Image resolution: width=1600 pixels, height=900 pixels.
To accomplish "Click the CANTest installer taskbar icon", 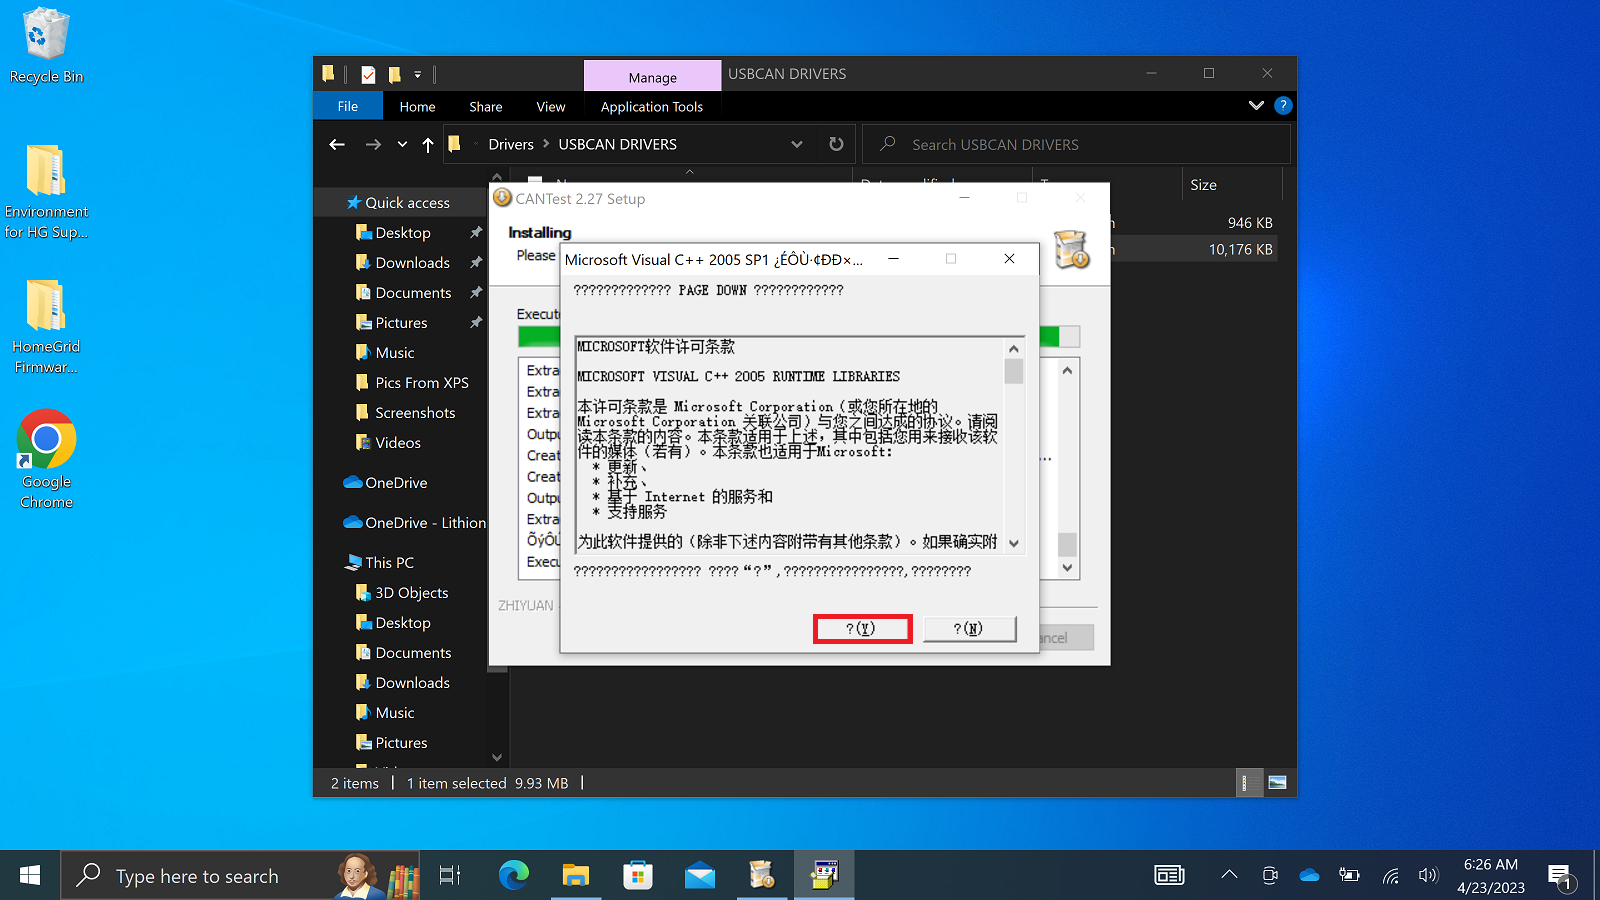I will pos(762,876).
